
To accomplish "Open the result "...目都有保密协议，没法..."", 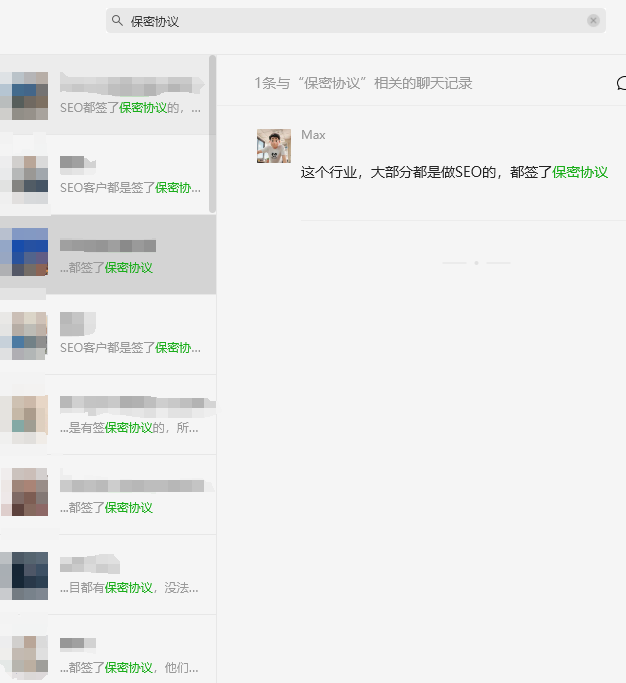I will tap(108, 575).
